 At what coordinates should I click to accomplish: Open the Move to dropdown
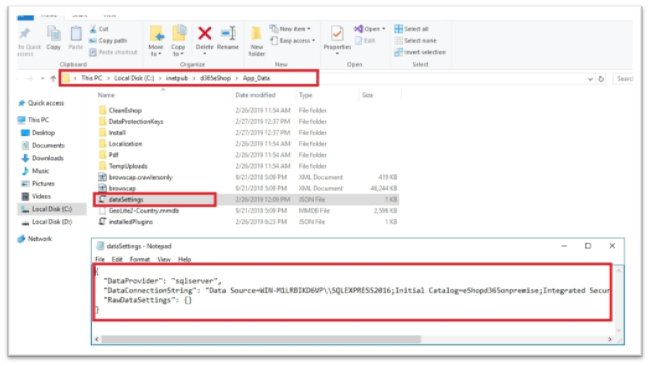[156, 41]
